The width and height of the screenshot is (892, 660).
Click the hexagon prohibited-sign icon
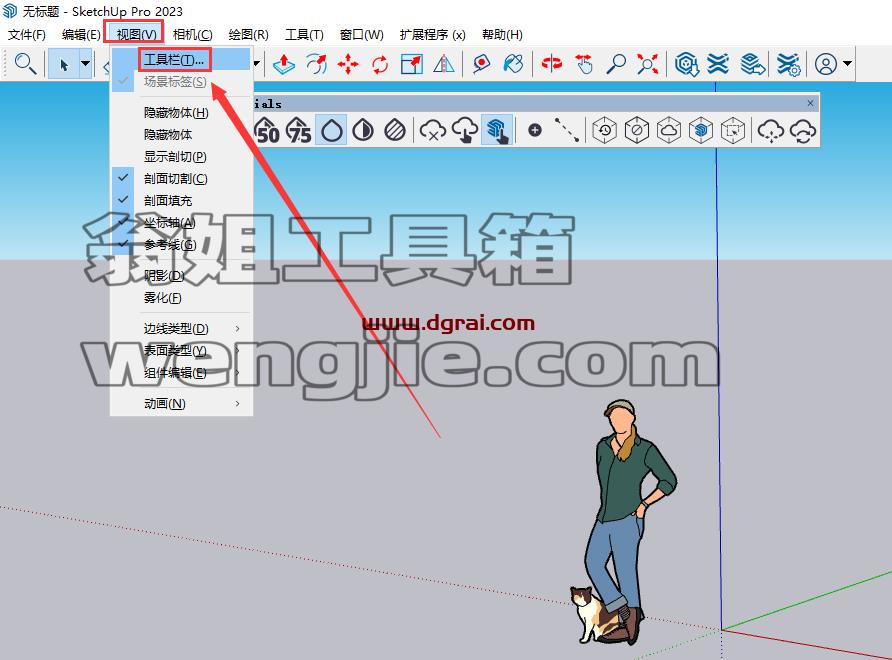(637, 130)
